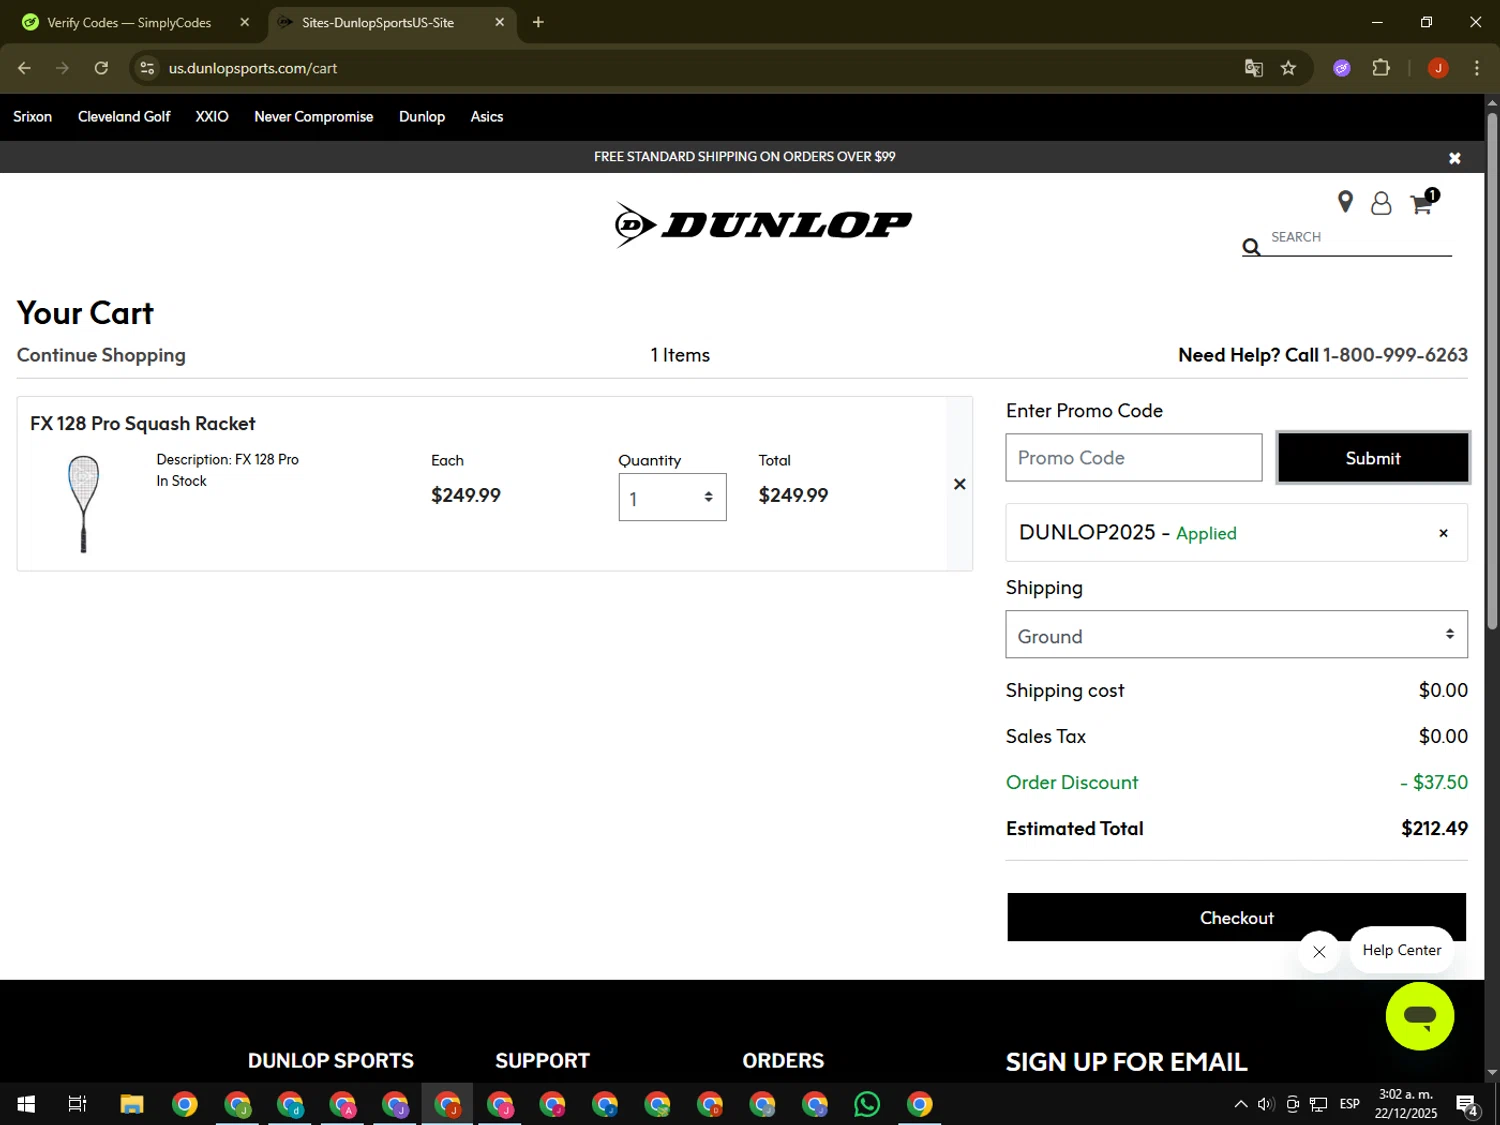Image resolution: width=1500 pixels, height=1125 pixels.
Task: Click the $212.49 estimated total value
Action: pyautogui.click(x=1434, y=828)
